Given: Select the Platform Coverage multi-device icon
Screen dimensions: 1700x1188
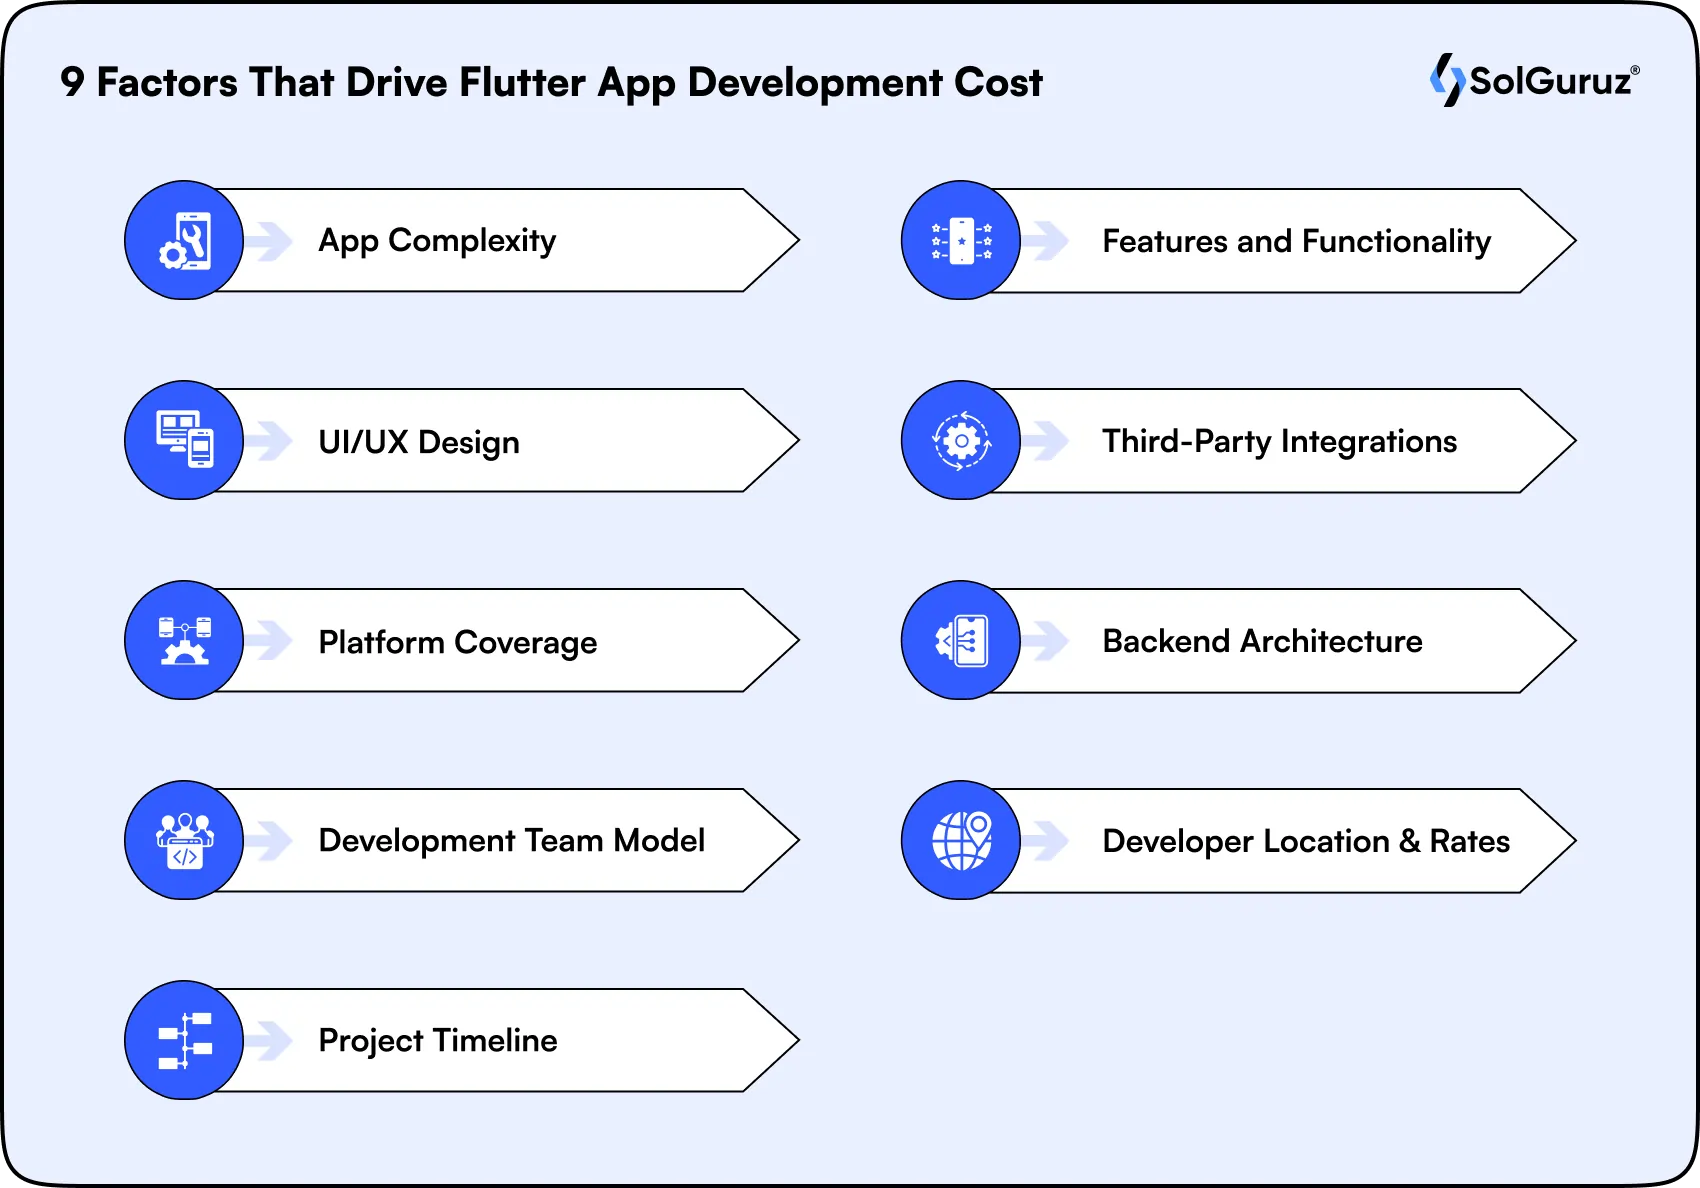Looking at the screenshot, I should tap(183, 640).
